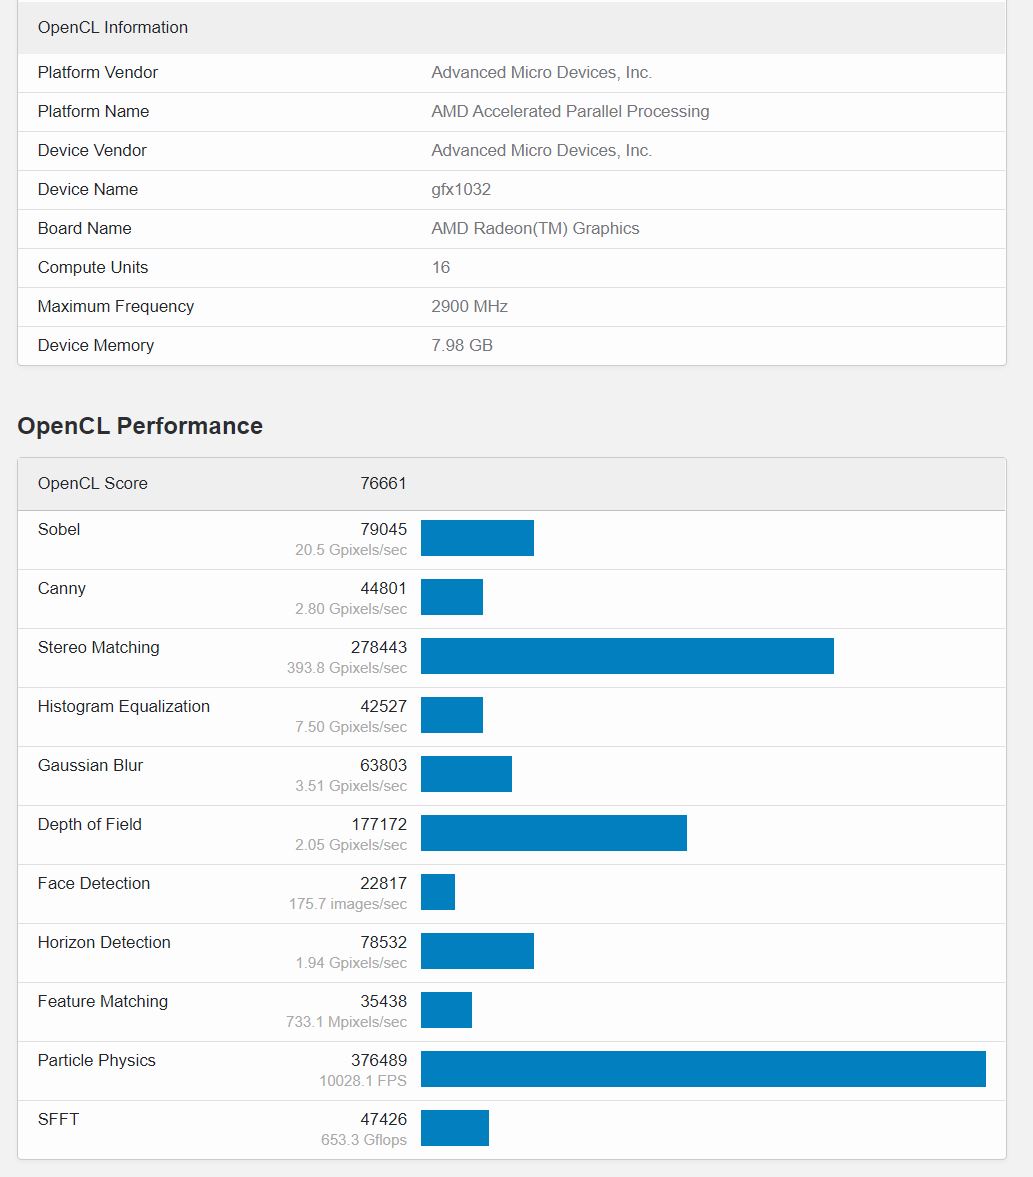Select the Feature Matching label
The height and width of the screenshot is (1177, 1033).
[x=103, y=1001]
